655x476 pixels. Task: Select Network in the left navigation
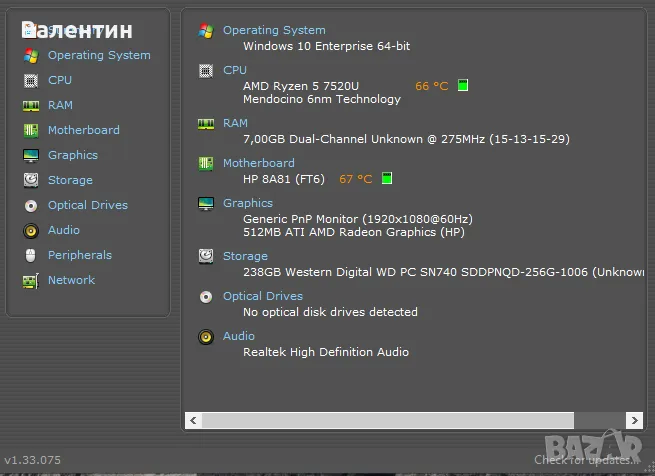71,280
